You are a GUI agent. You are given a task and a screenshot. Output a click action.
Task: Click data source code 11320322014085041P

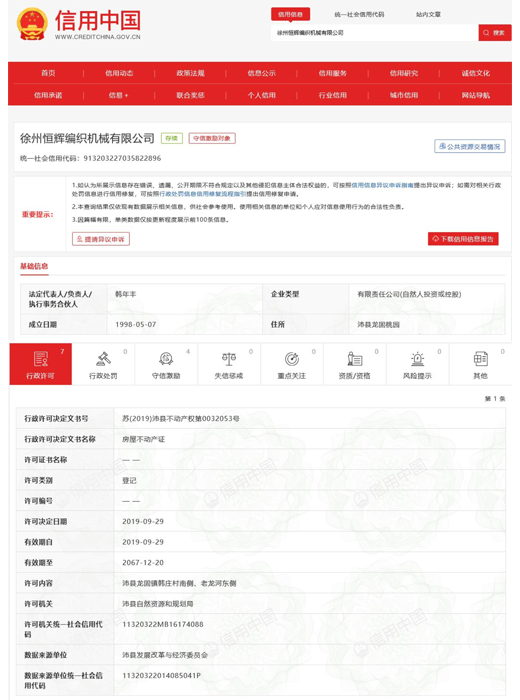[161, 675]
